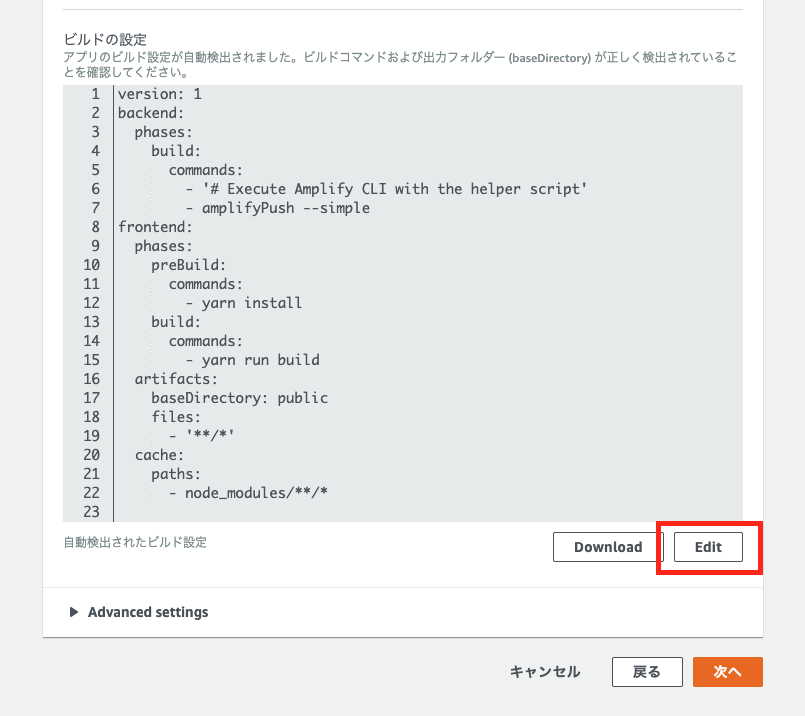Click line number 10 in the gutter
Screen dimensions: 805x716
tap(91, 265)
